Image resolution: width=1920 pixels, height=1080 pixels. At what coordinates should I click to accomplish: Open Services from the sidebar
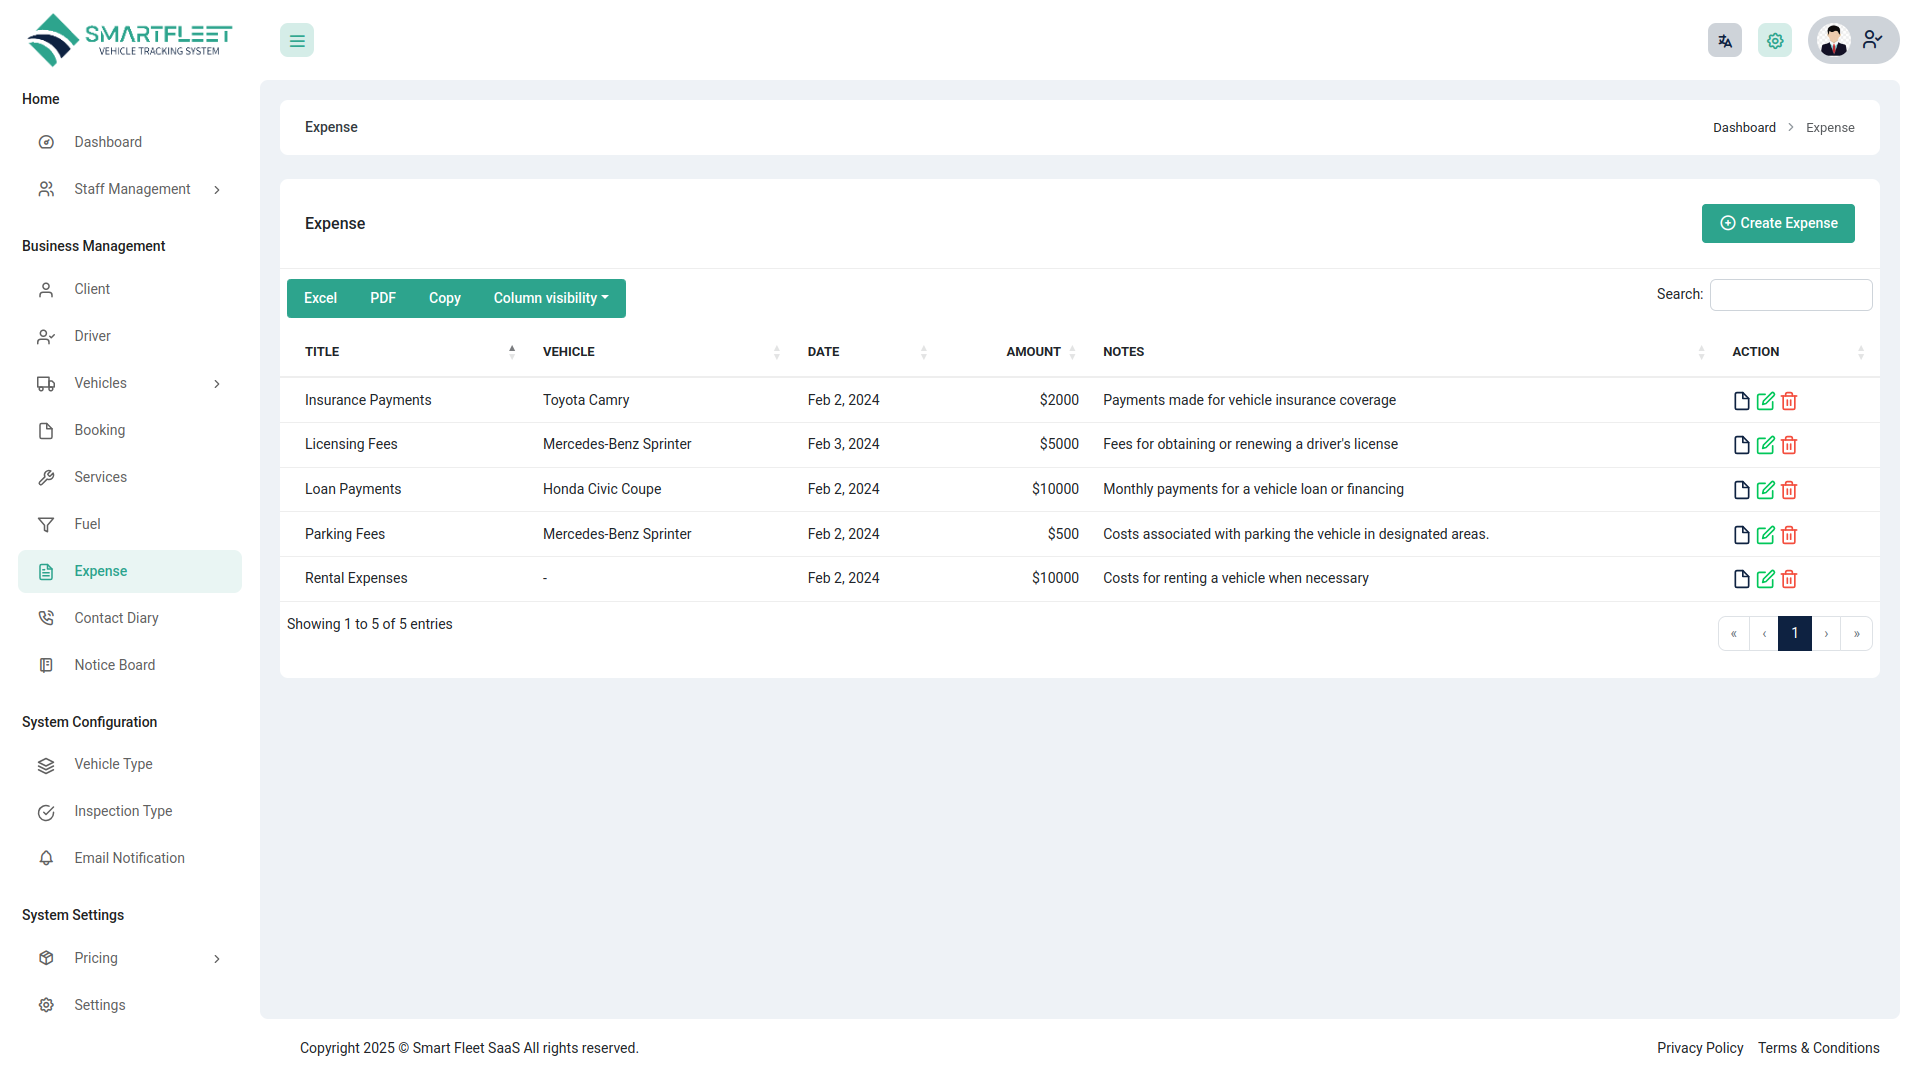point(100,476)
